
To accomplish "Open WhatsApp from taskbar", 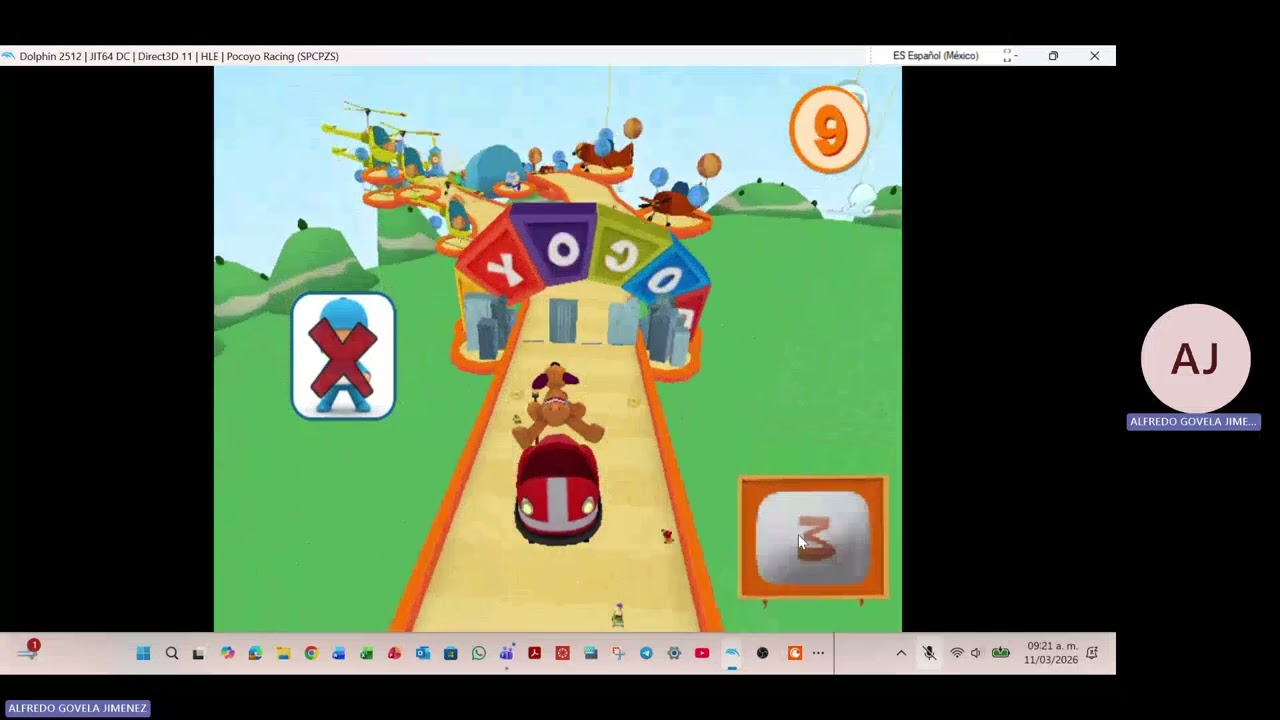I will [479, 653].
